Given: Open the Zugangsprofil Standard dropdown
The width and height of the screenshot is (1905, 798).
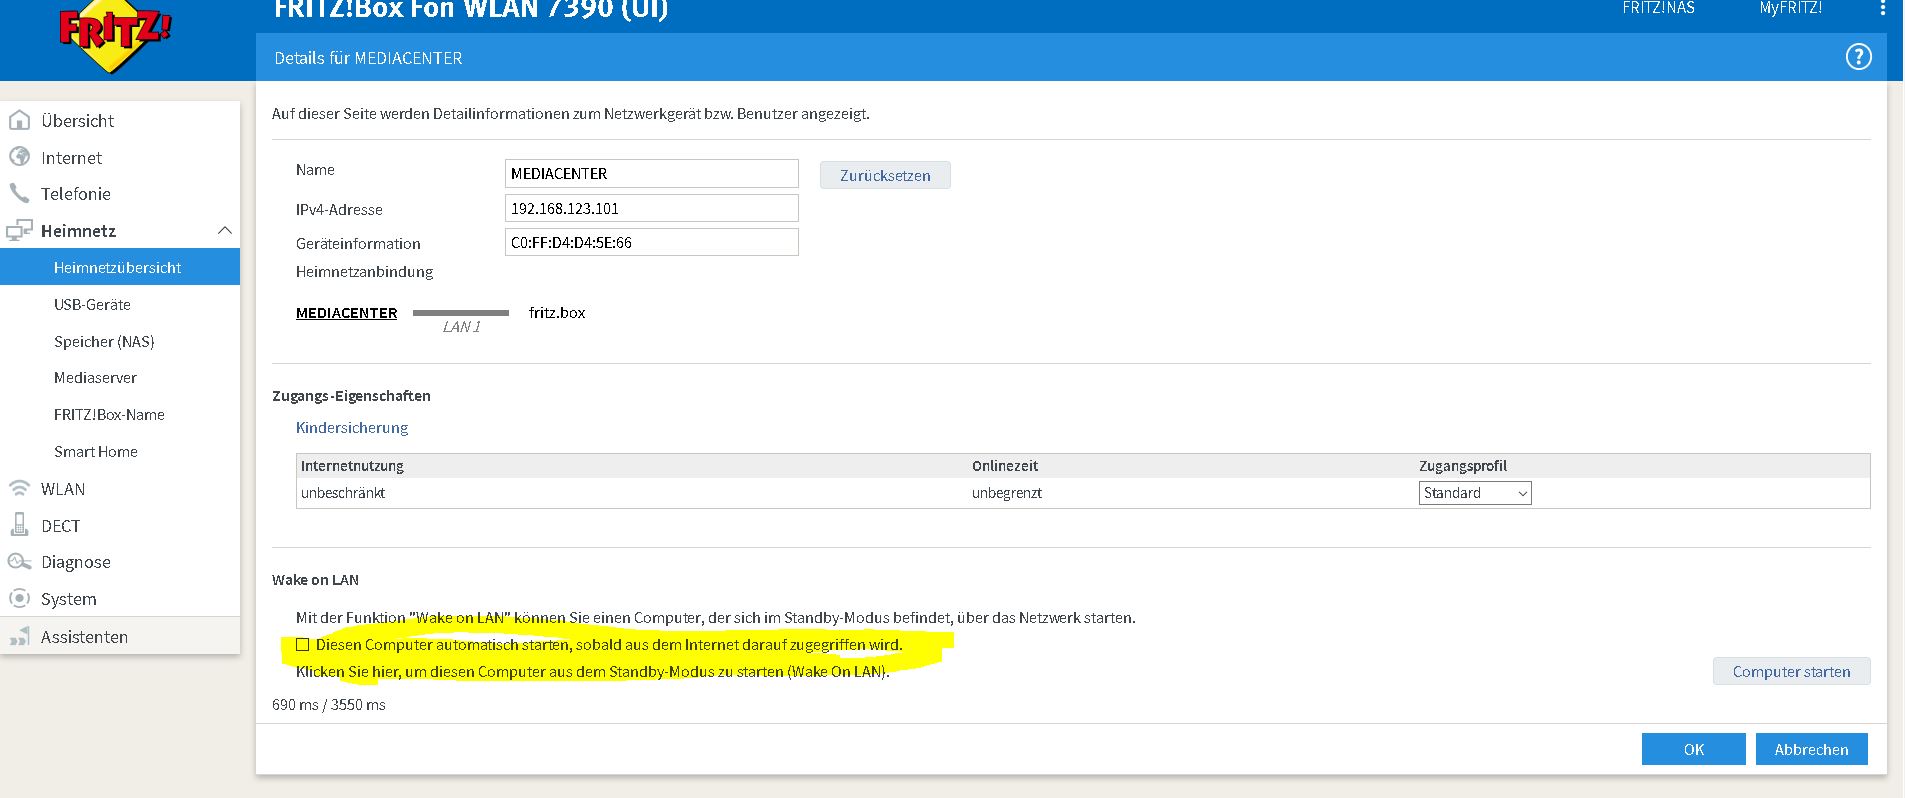Looking at the screenshot, I should click(1475, 493).
